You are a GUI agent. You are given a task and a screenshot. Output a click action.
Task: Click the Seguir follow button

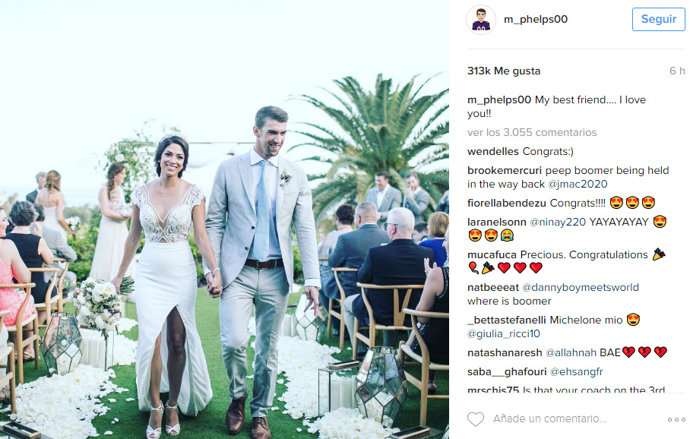tap(658, 19)
